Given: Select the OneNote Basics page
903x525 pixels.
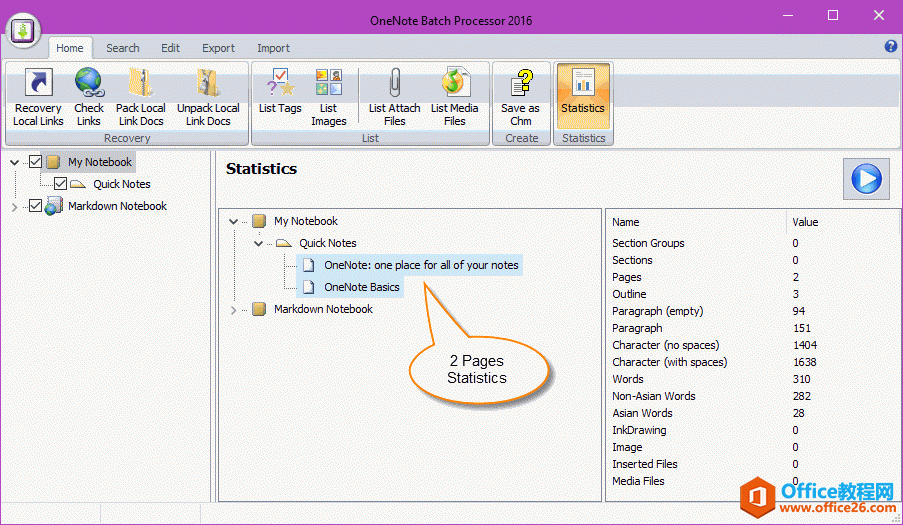Looking at the screenshot, I should (x=362, y=287).
